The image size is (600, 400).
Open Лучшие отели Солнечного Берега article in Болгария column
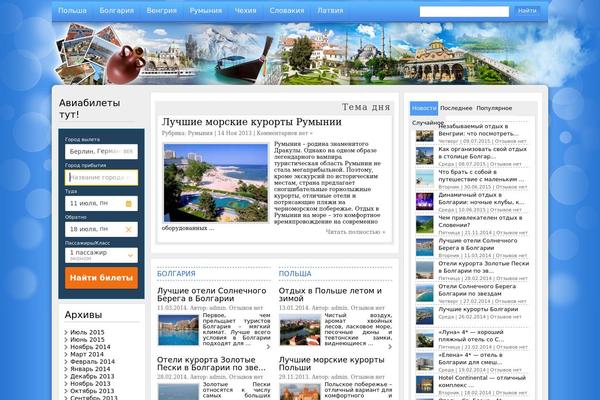(212, 294)
